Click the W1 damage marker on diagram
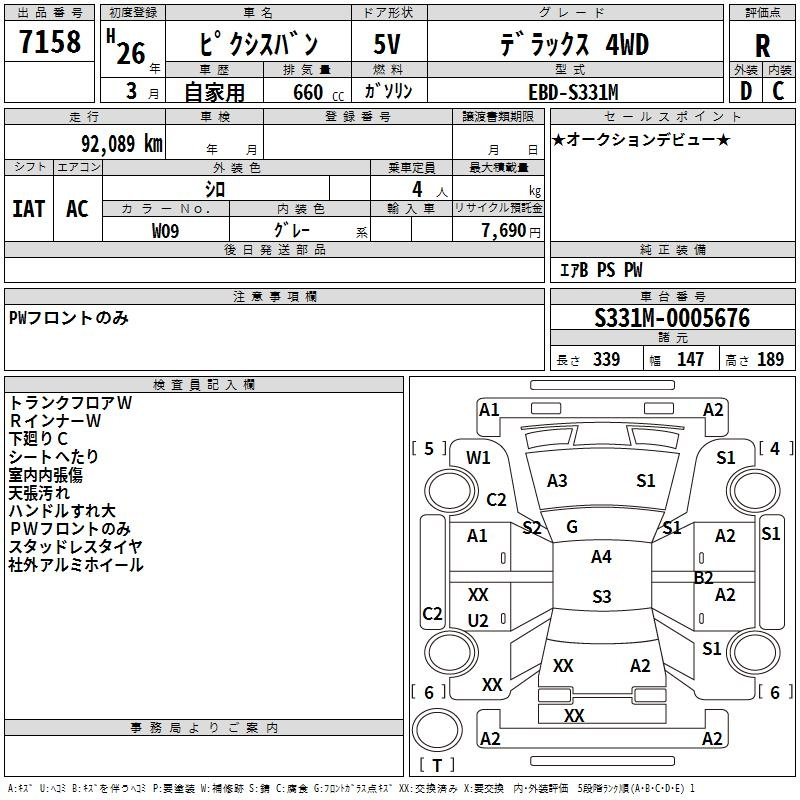The width and height of the screenshot is (800, 800). pyautogui.click(x=478, y=458)
